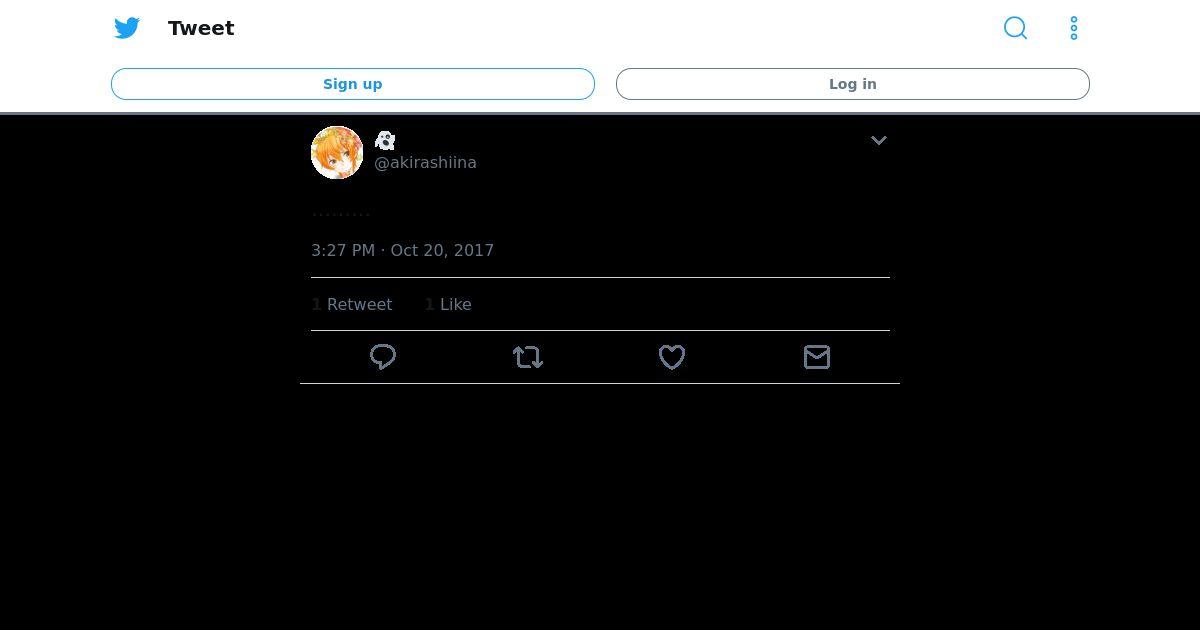Click the Oct 20, 2017 date
1200x630 pixels.
[x=442, y=250]
